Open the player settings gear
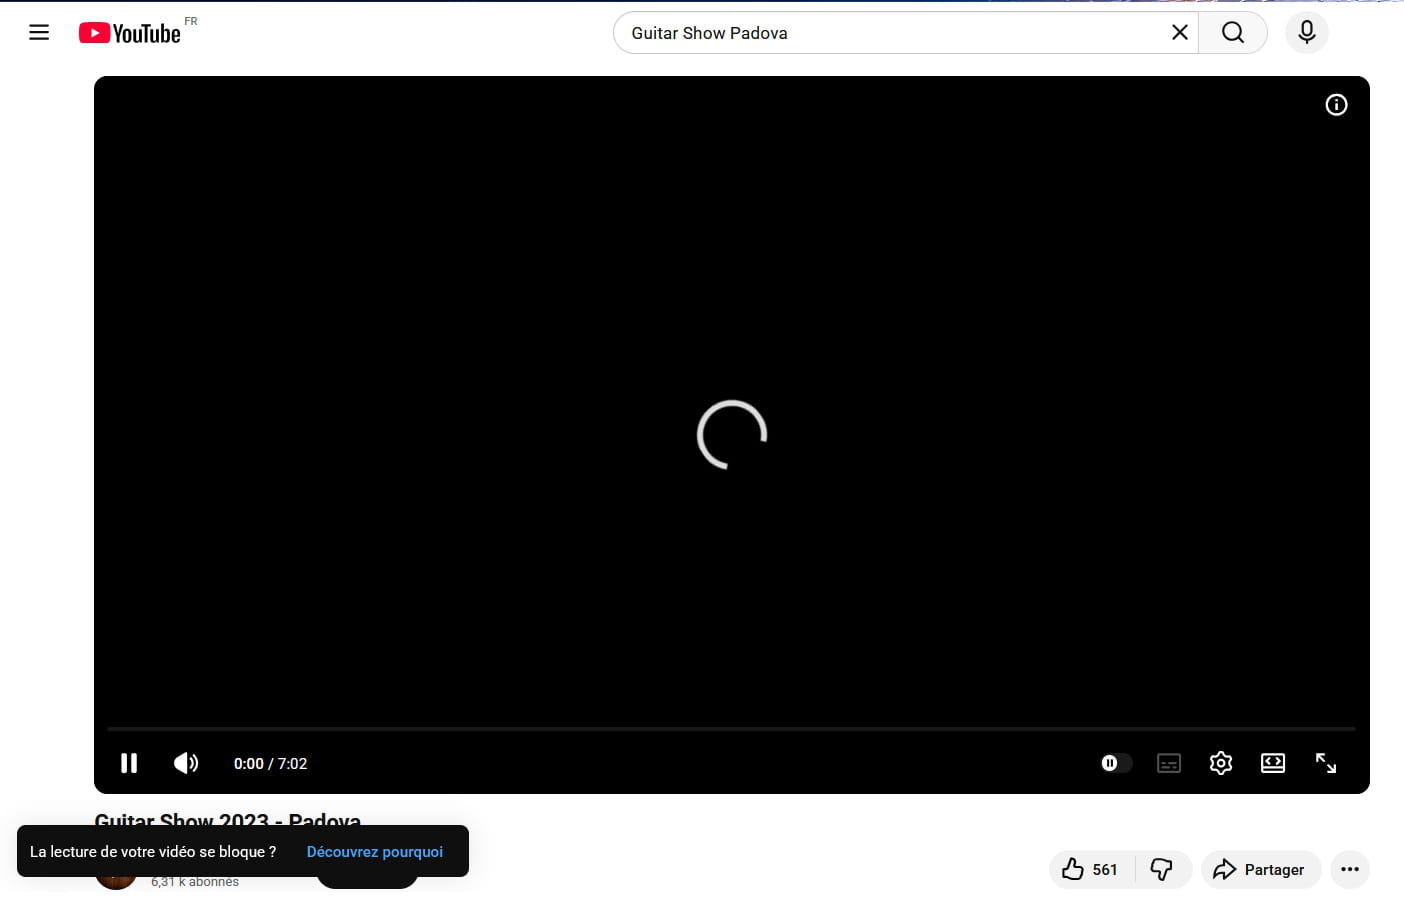 click(1221, 763)
